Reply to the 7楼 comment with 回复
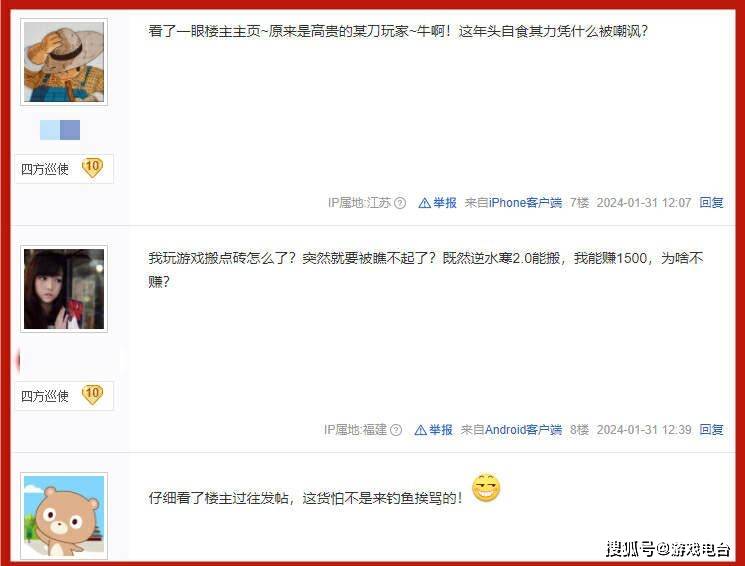 [711, 203]
